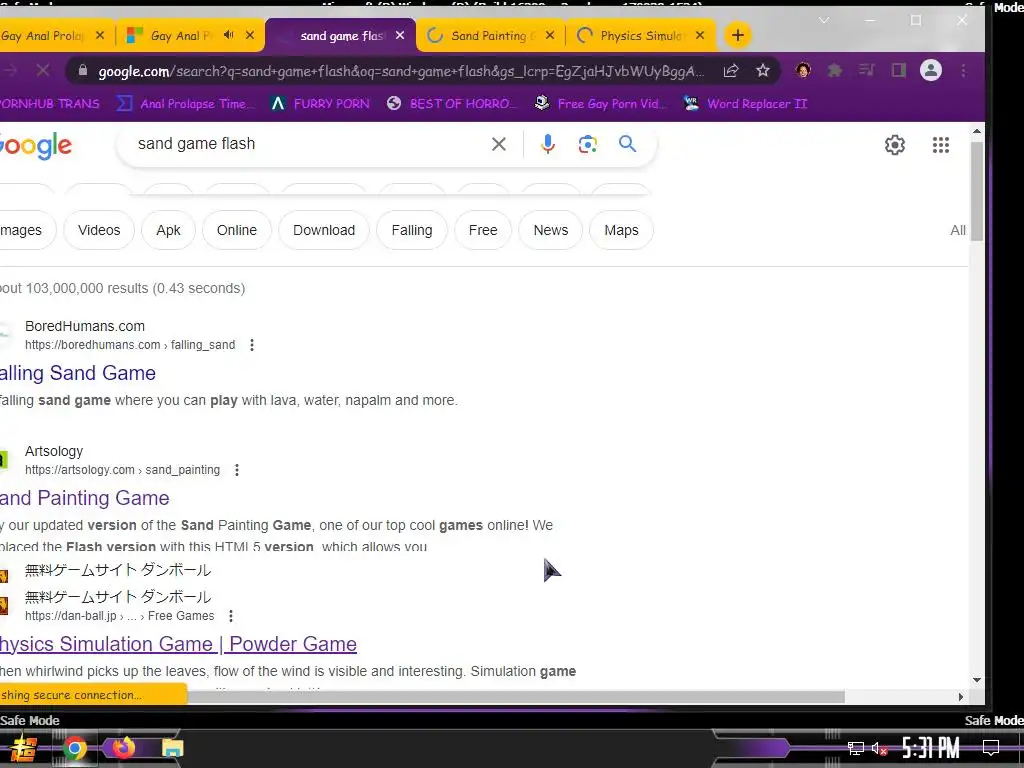Apply the Apk search chip
The height and width of the screenshot is (768, 1024).
(x=168, y=230)
